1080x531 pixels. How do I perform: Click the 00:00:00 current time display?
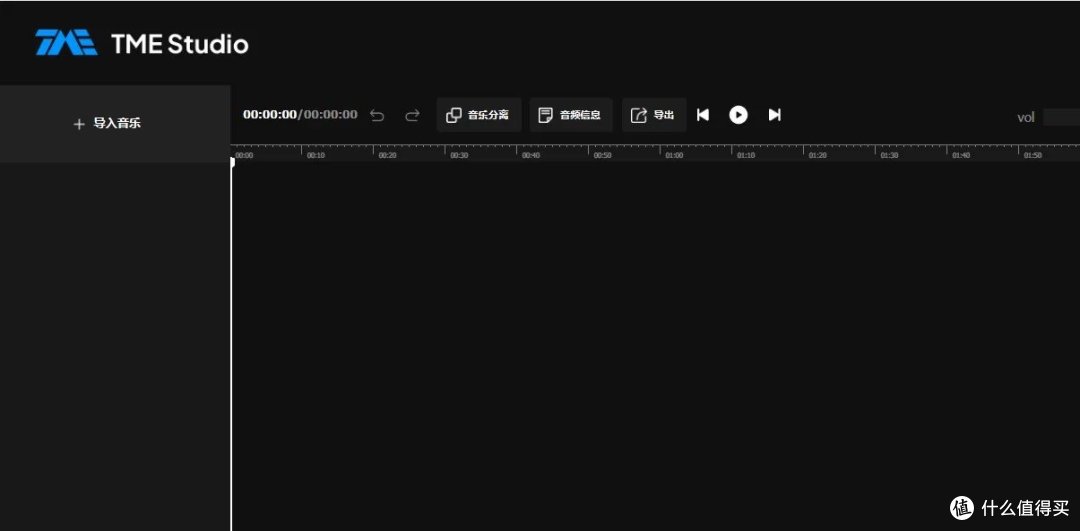(x=269, y=114)
